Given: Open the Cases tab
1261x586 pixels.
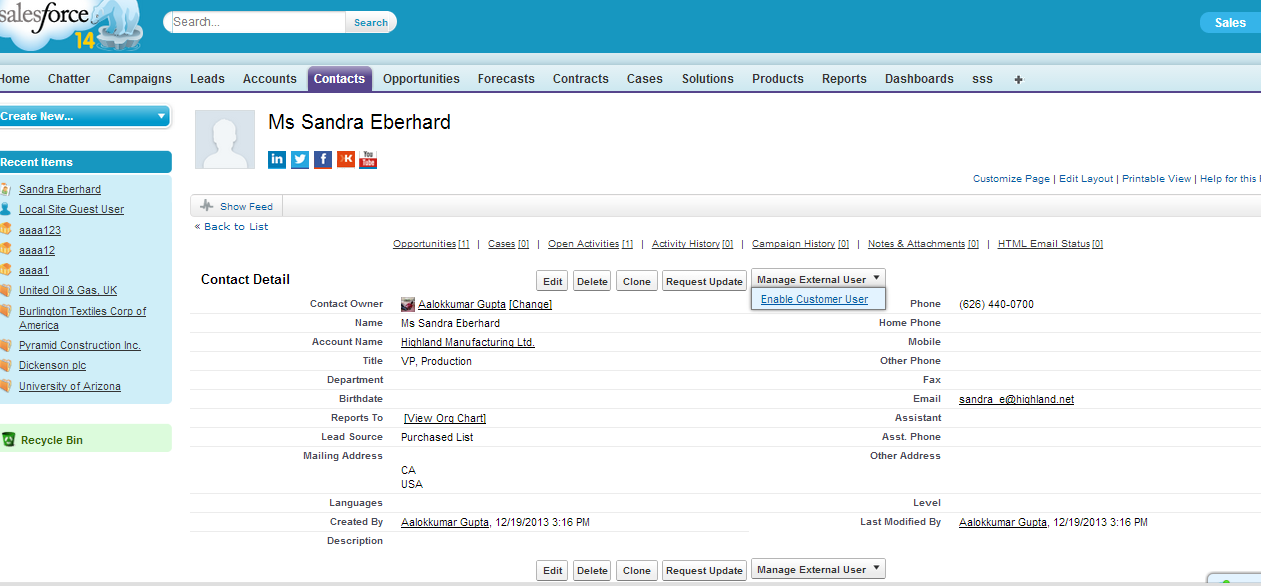Looking at the screenshot, I should click(645, 79).
